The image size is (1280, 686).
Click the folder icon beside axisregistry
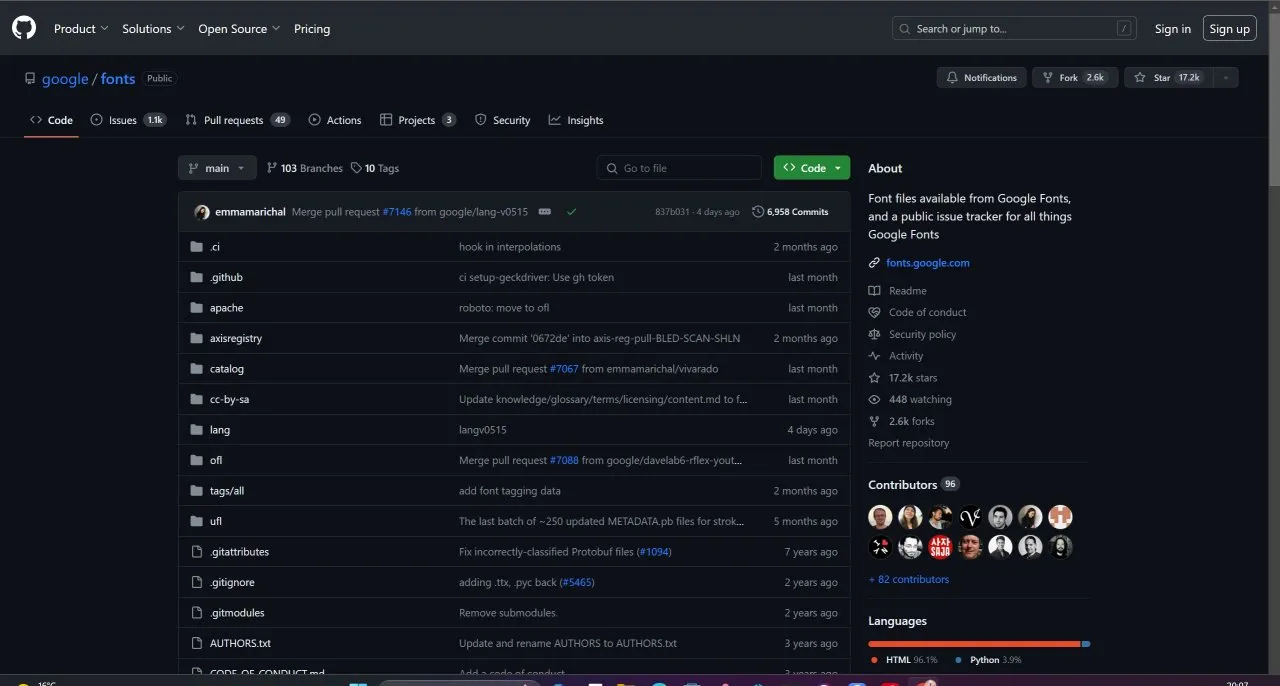197,338
